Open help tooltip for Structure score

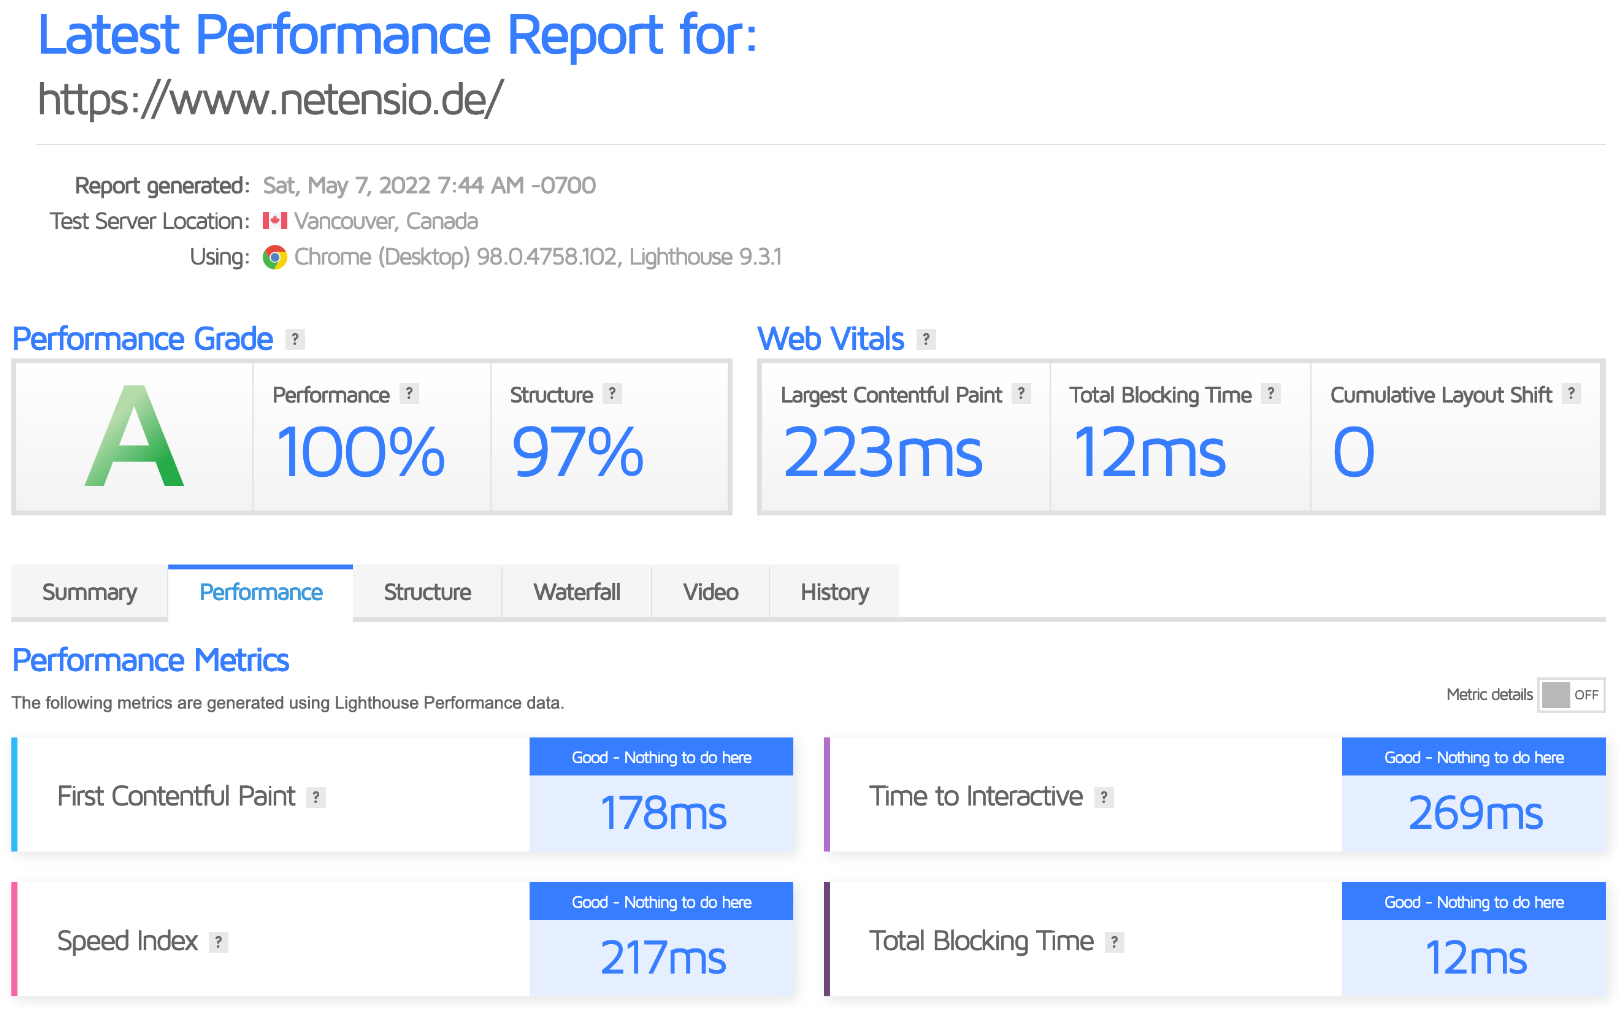coord(613,394)
